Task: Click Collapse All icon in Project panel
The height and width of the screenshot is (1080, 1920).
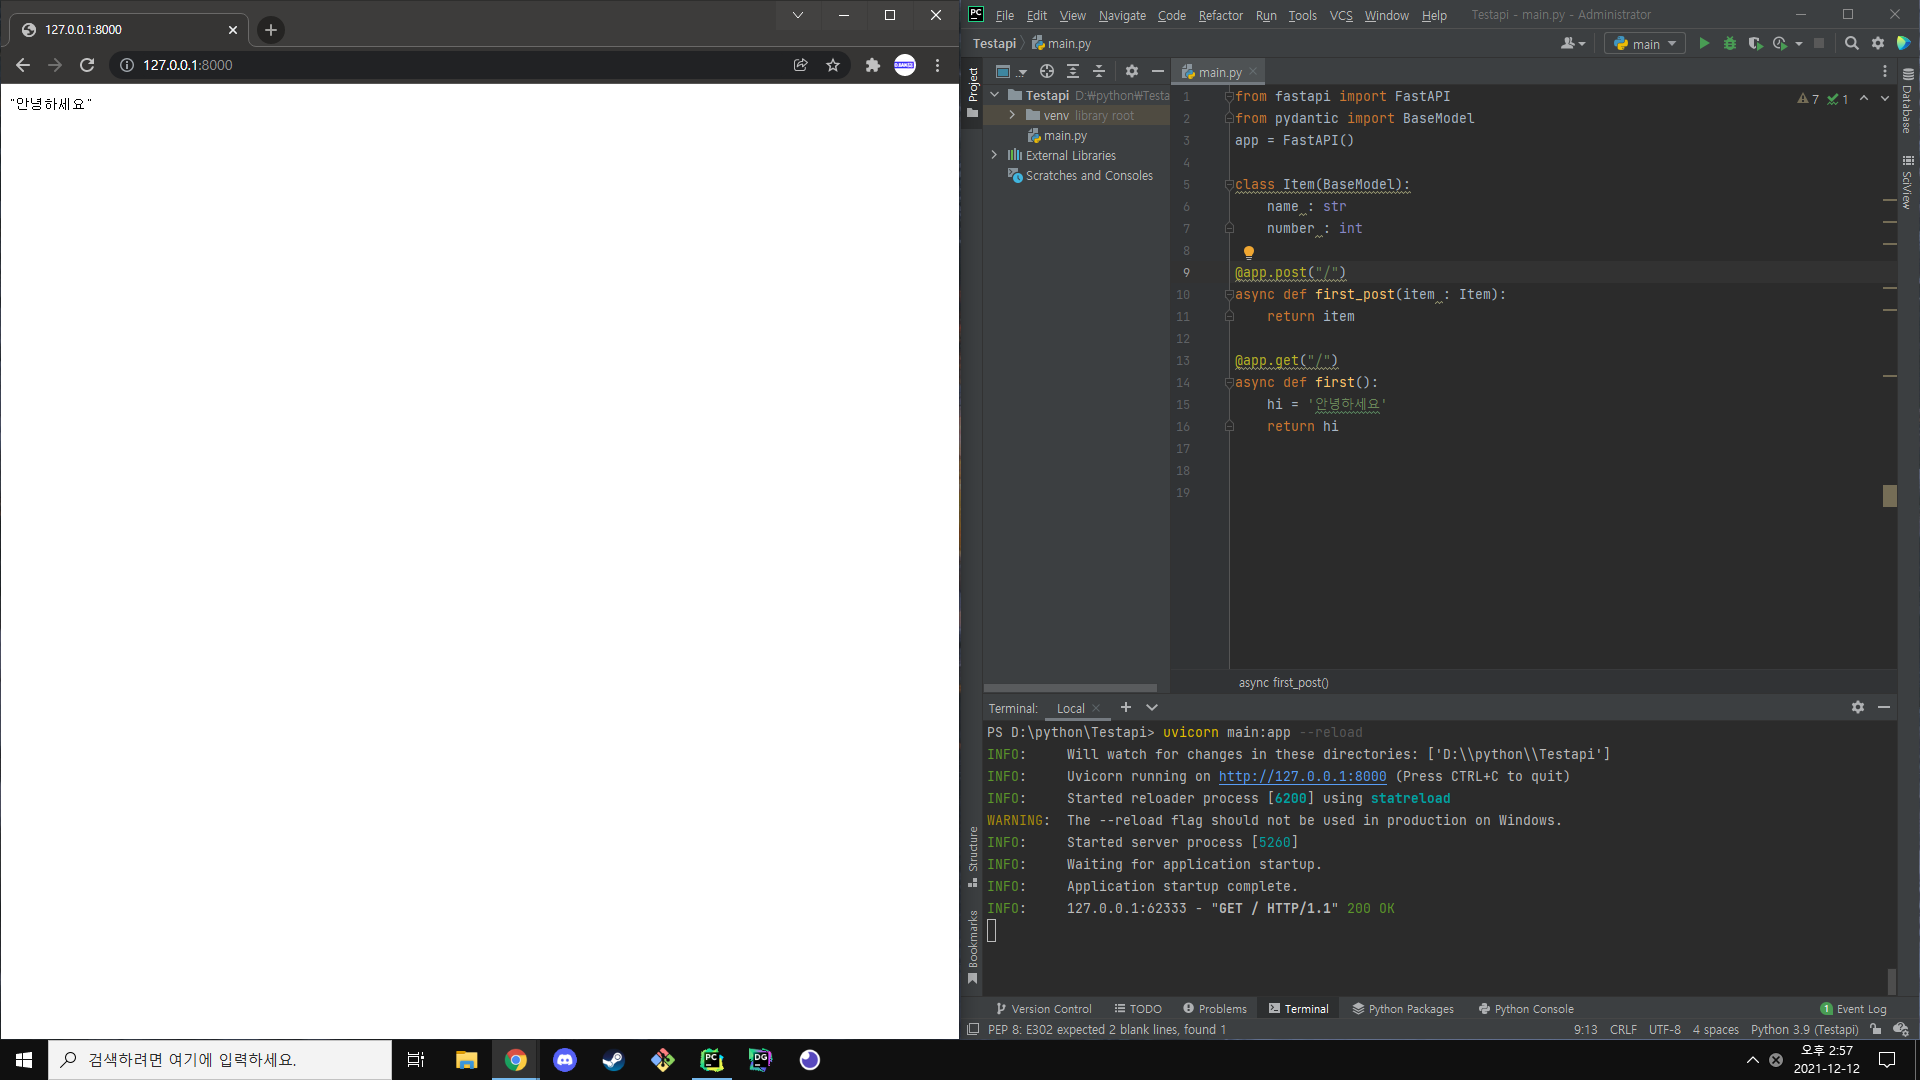Action: 1099,71
